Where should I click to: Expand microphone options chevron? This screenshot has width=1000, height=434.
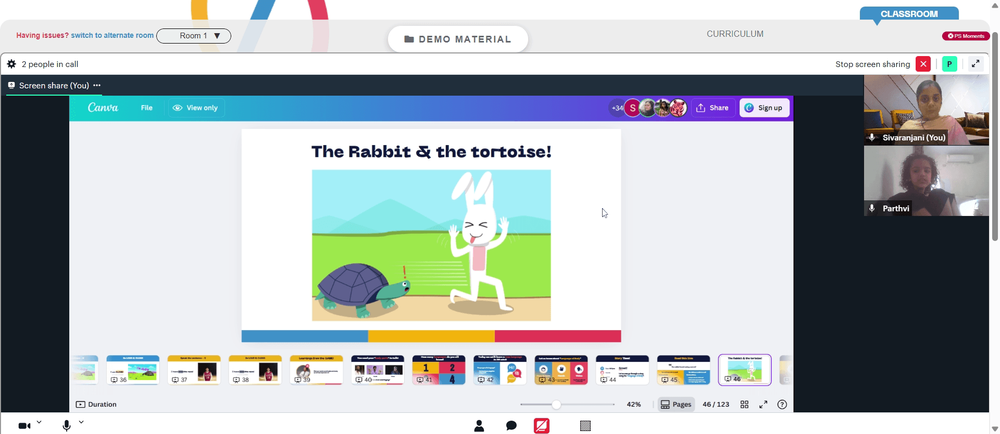(x=81, y=422)
